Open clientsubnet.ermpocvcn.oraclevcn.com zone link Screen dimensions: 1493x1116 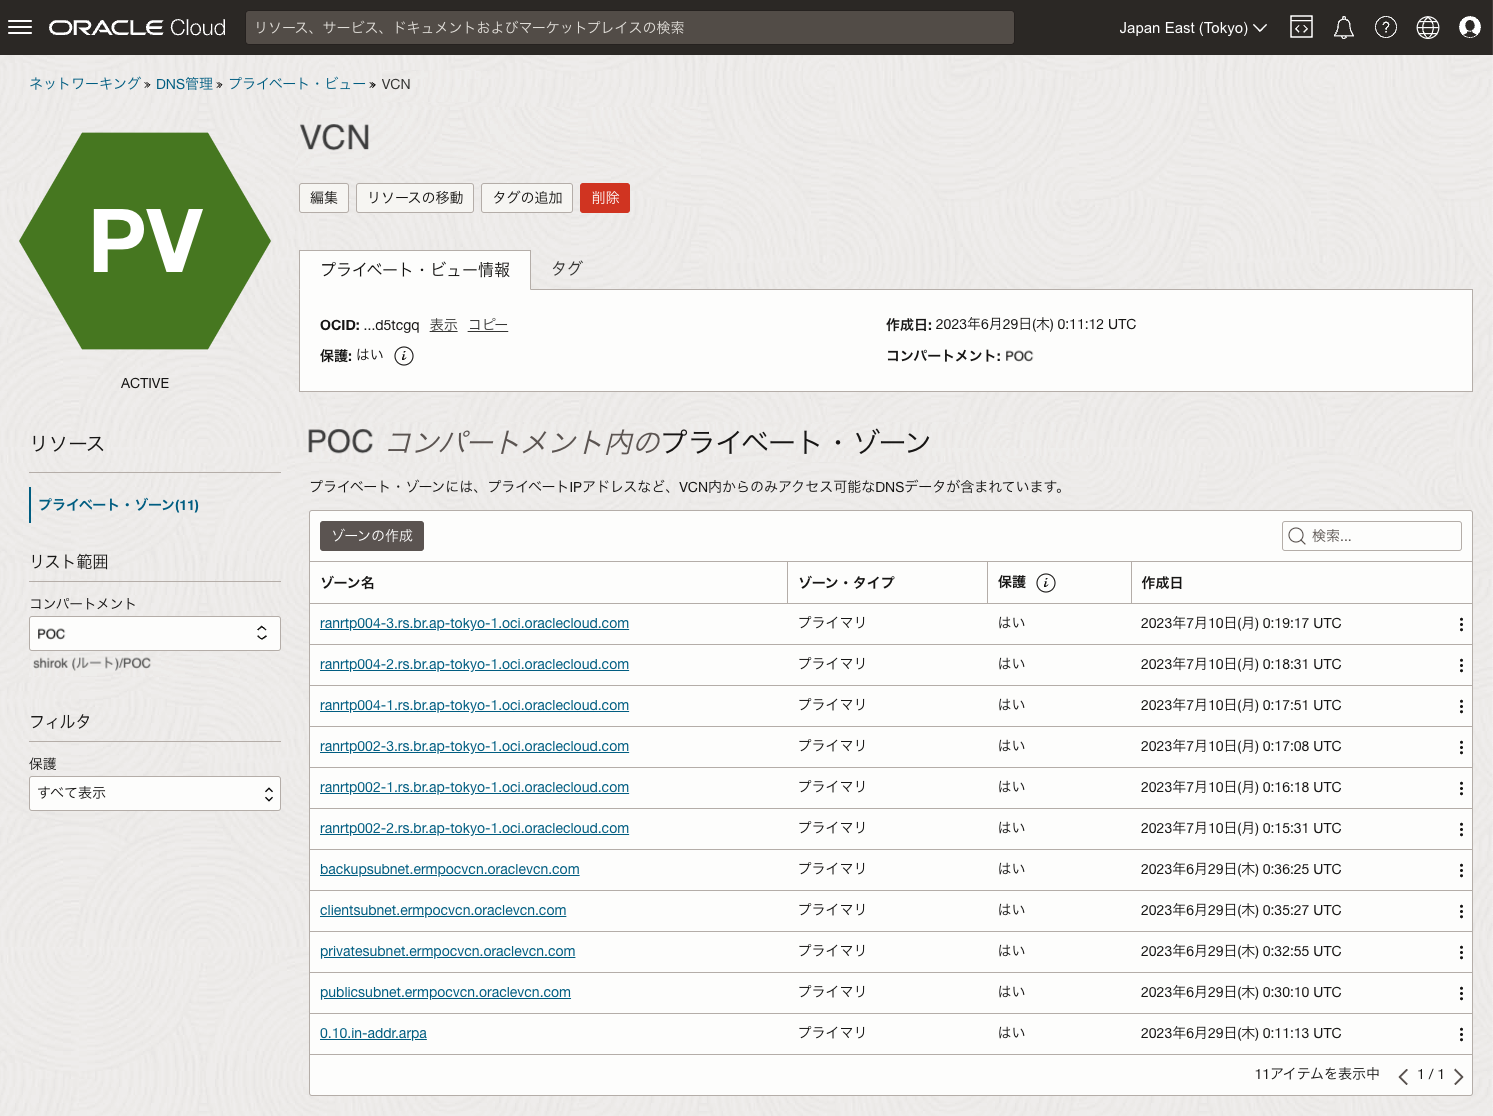(443, 910)
